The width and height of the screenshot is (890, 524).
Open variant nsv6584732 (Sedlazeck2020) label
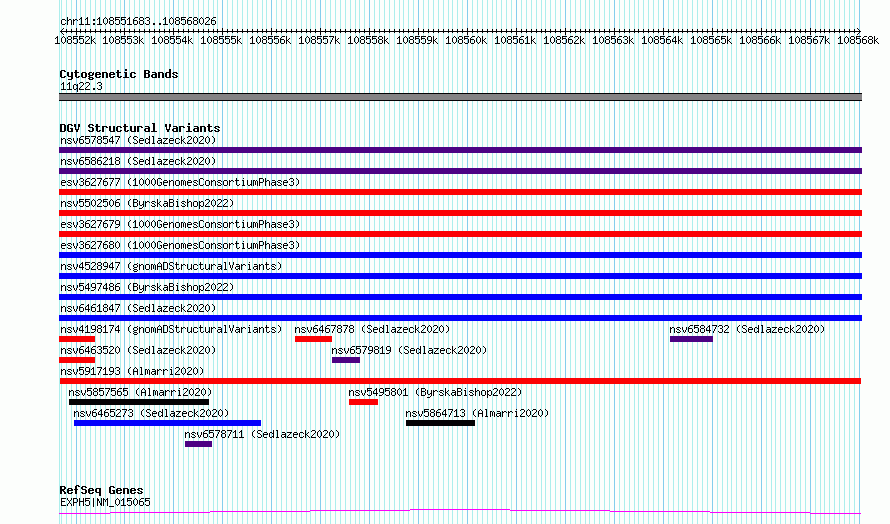747,329
